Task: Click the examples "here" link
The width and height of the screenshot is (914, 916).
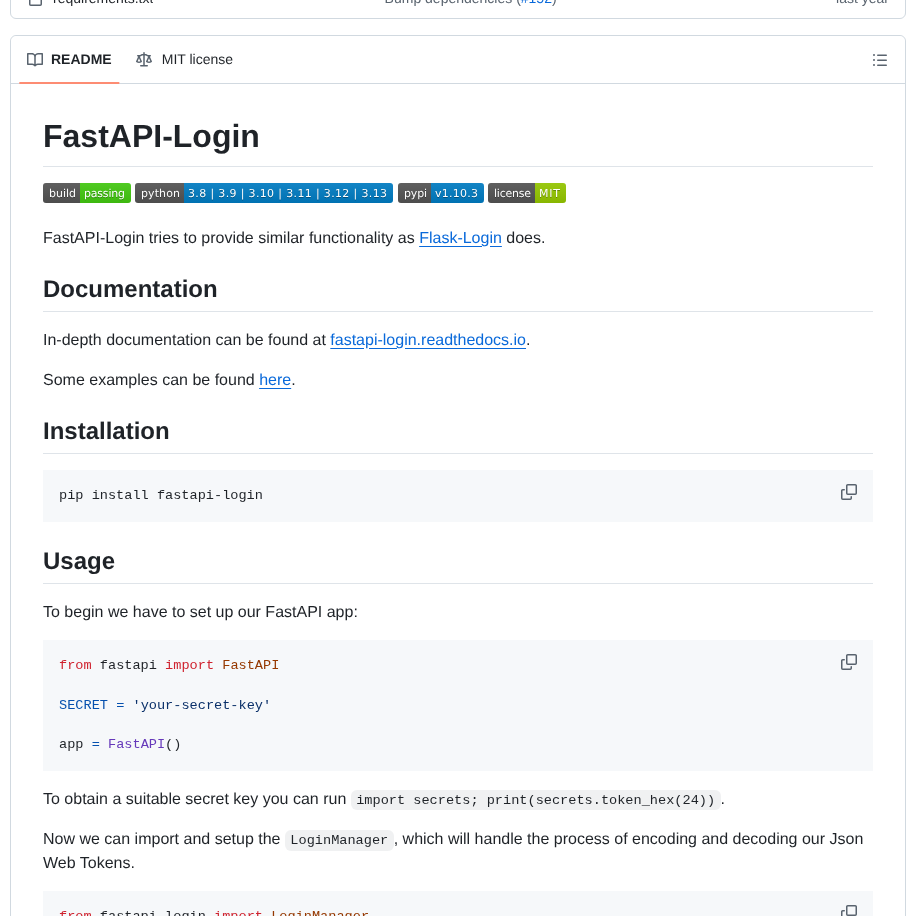Action: pyautogui.click(x=275, y=380)
